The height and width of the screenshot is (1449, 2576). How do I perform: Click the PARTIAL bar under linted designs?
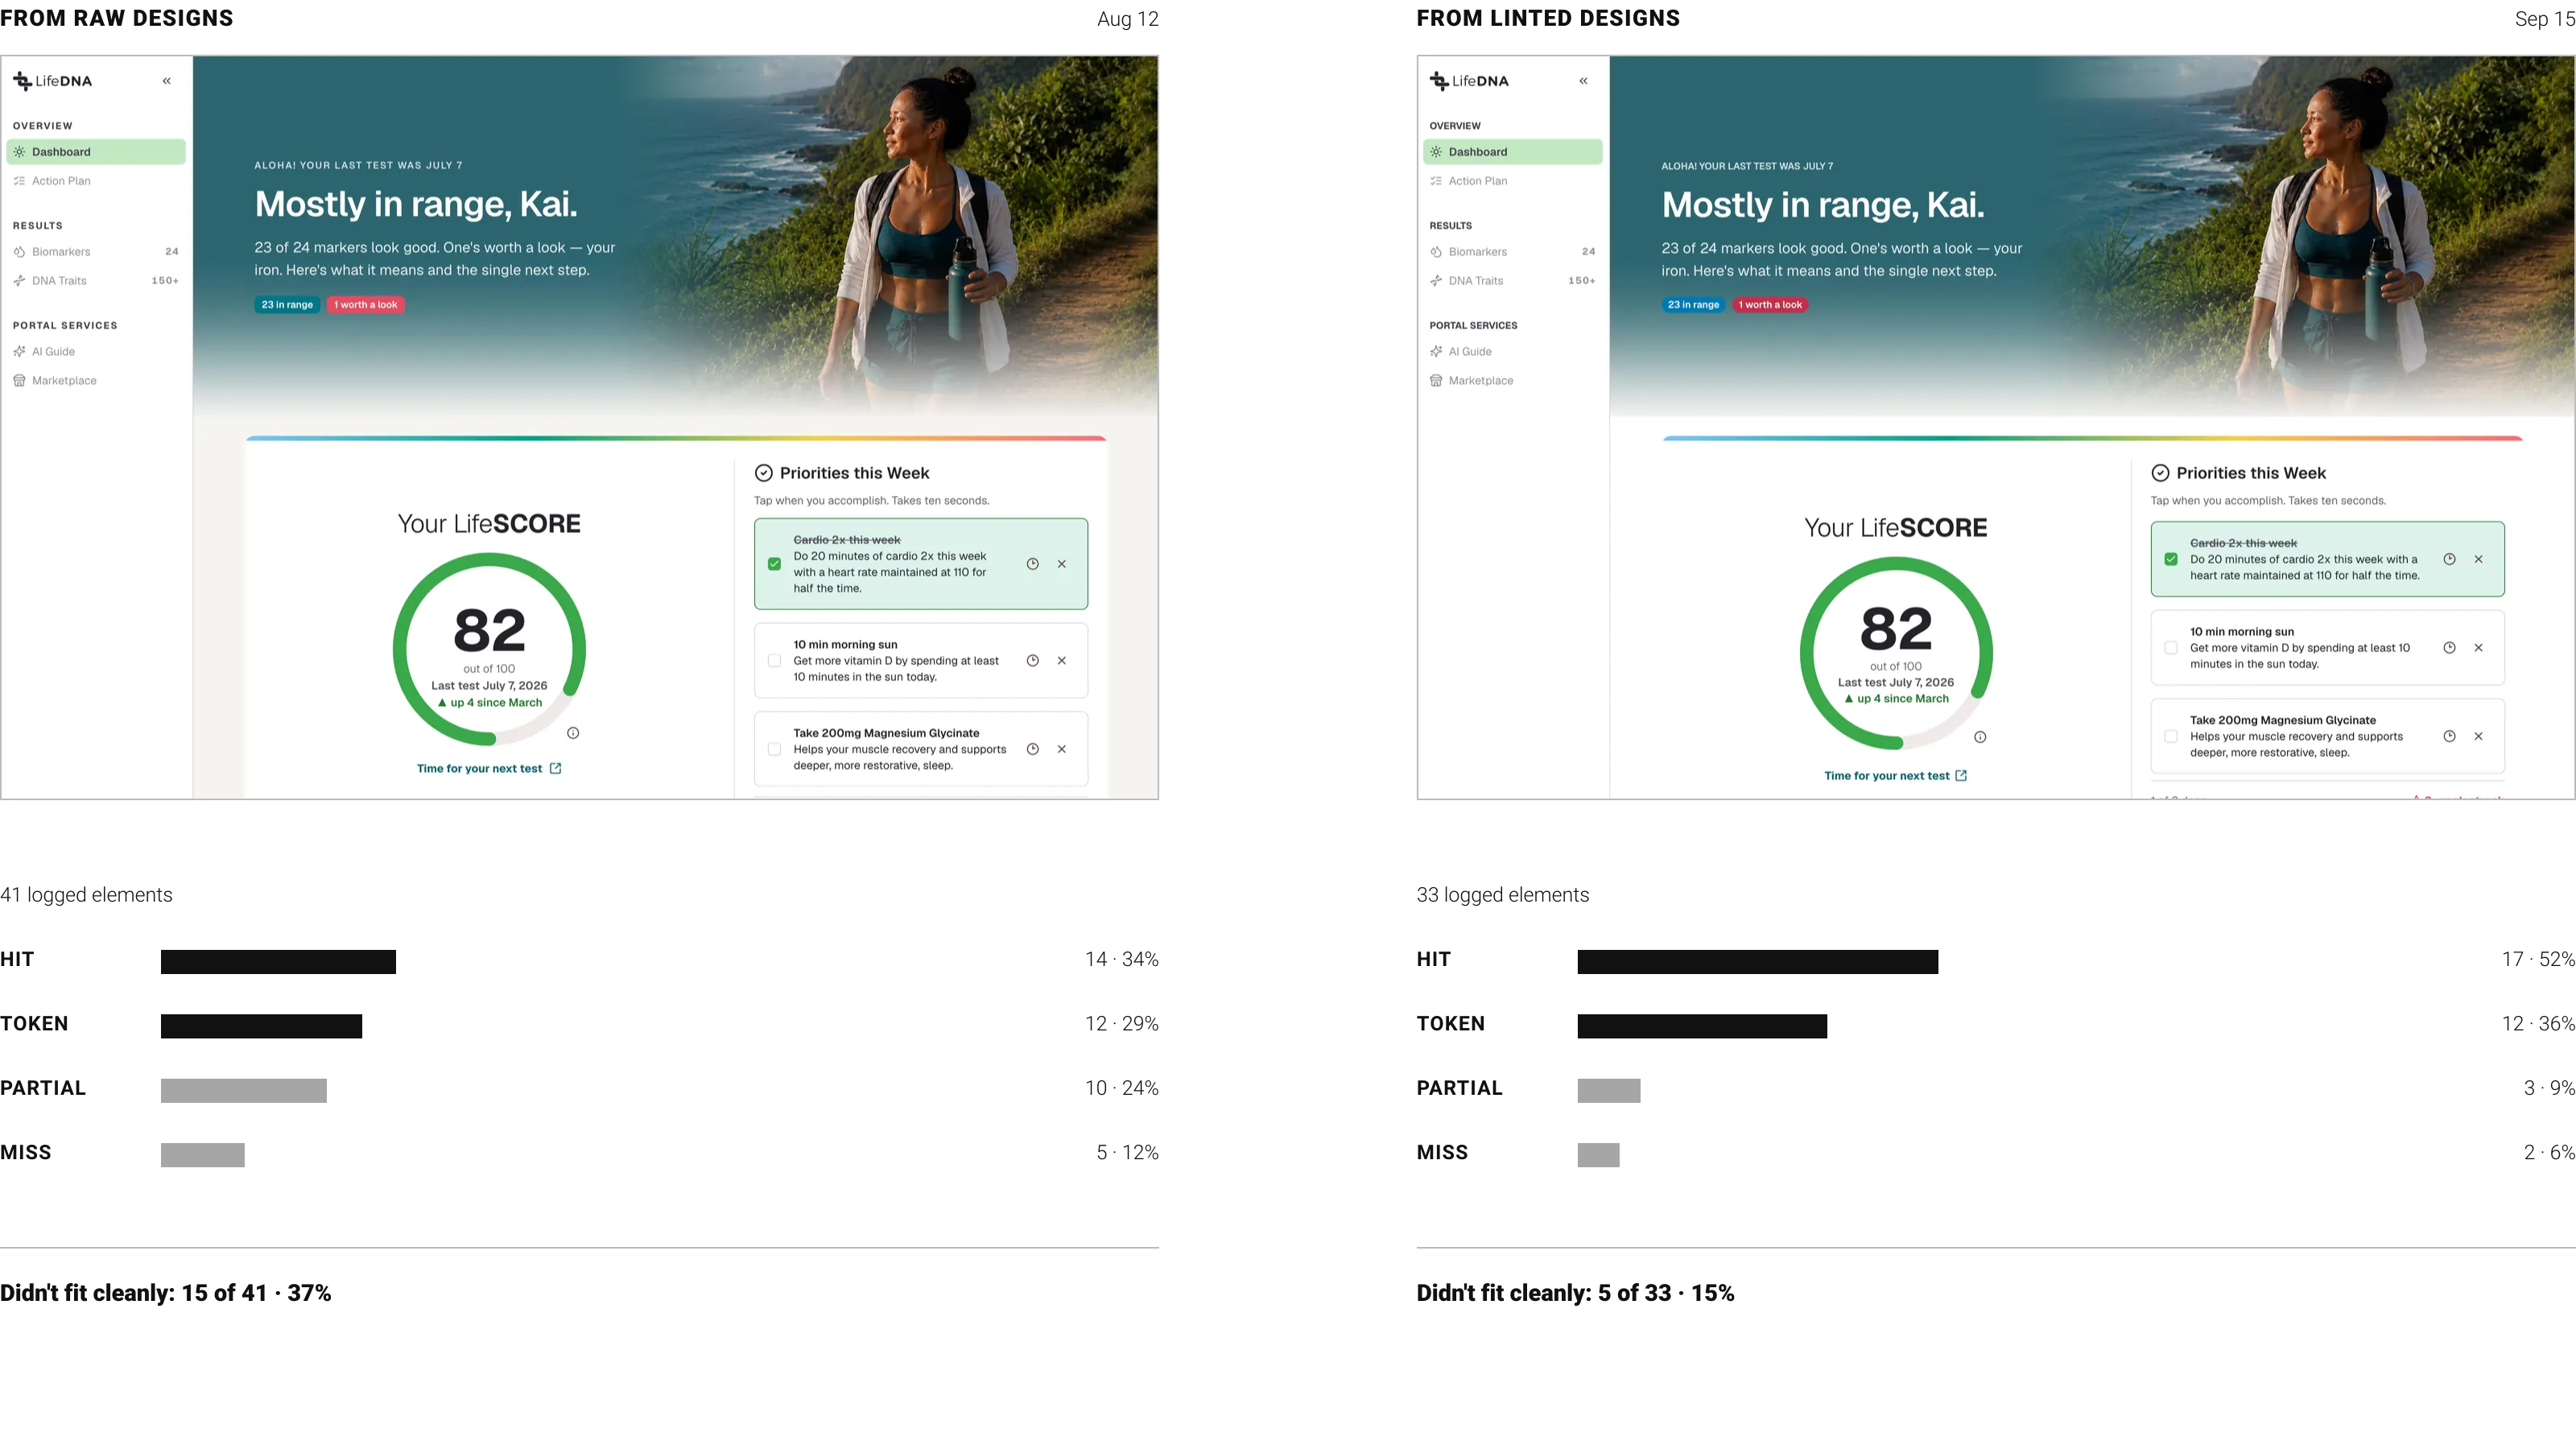tap(1609, 1091)
